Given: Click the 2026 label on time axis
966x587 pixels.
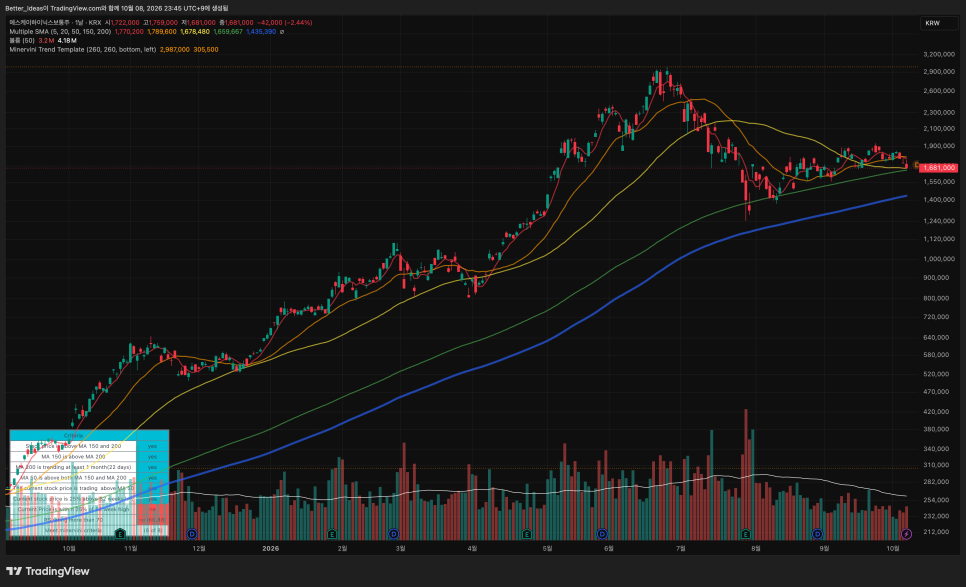Looking at the screenshot, I should click(270, 548).
